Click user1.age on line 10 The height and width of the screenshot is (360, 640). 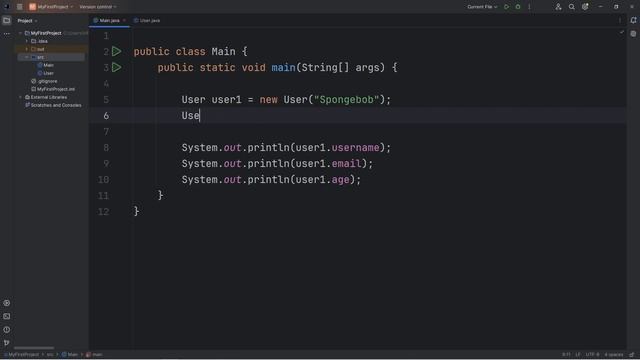[x=322, y=180]
